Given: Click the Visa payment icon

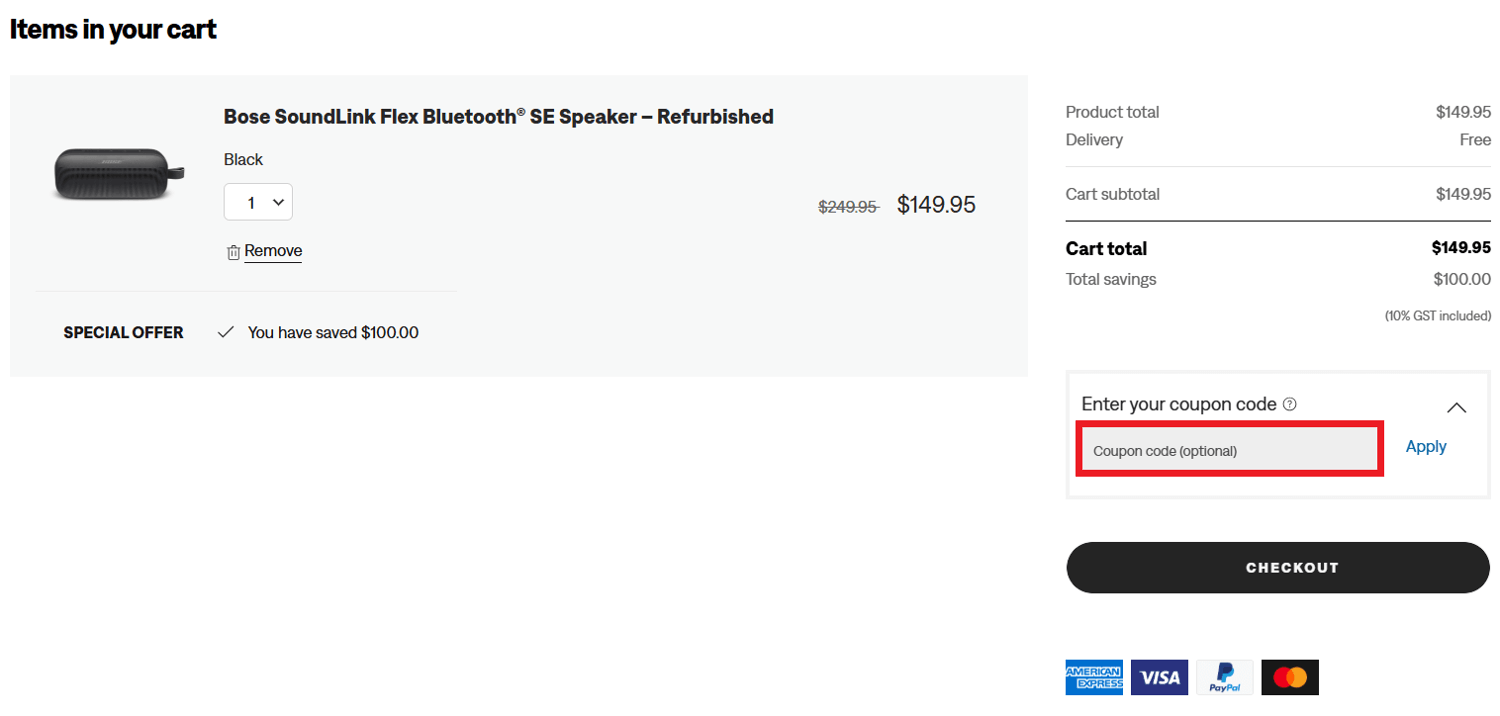Looking at the screenshot, I should (x=1160, y=677).
